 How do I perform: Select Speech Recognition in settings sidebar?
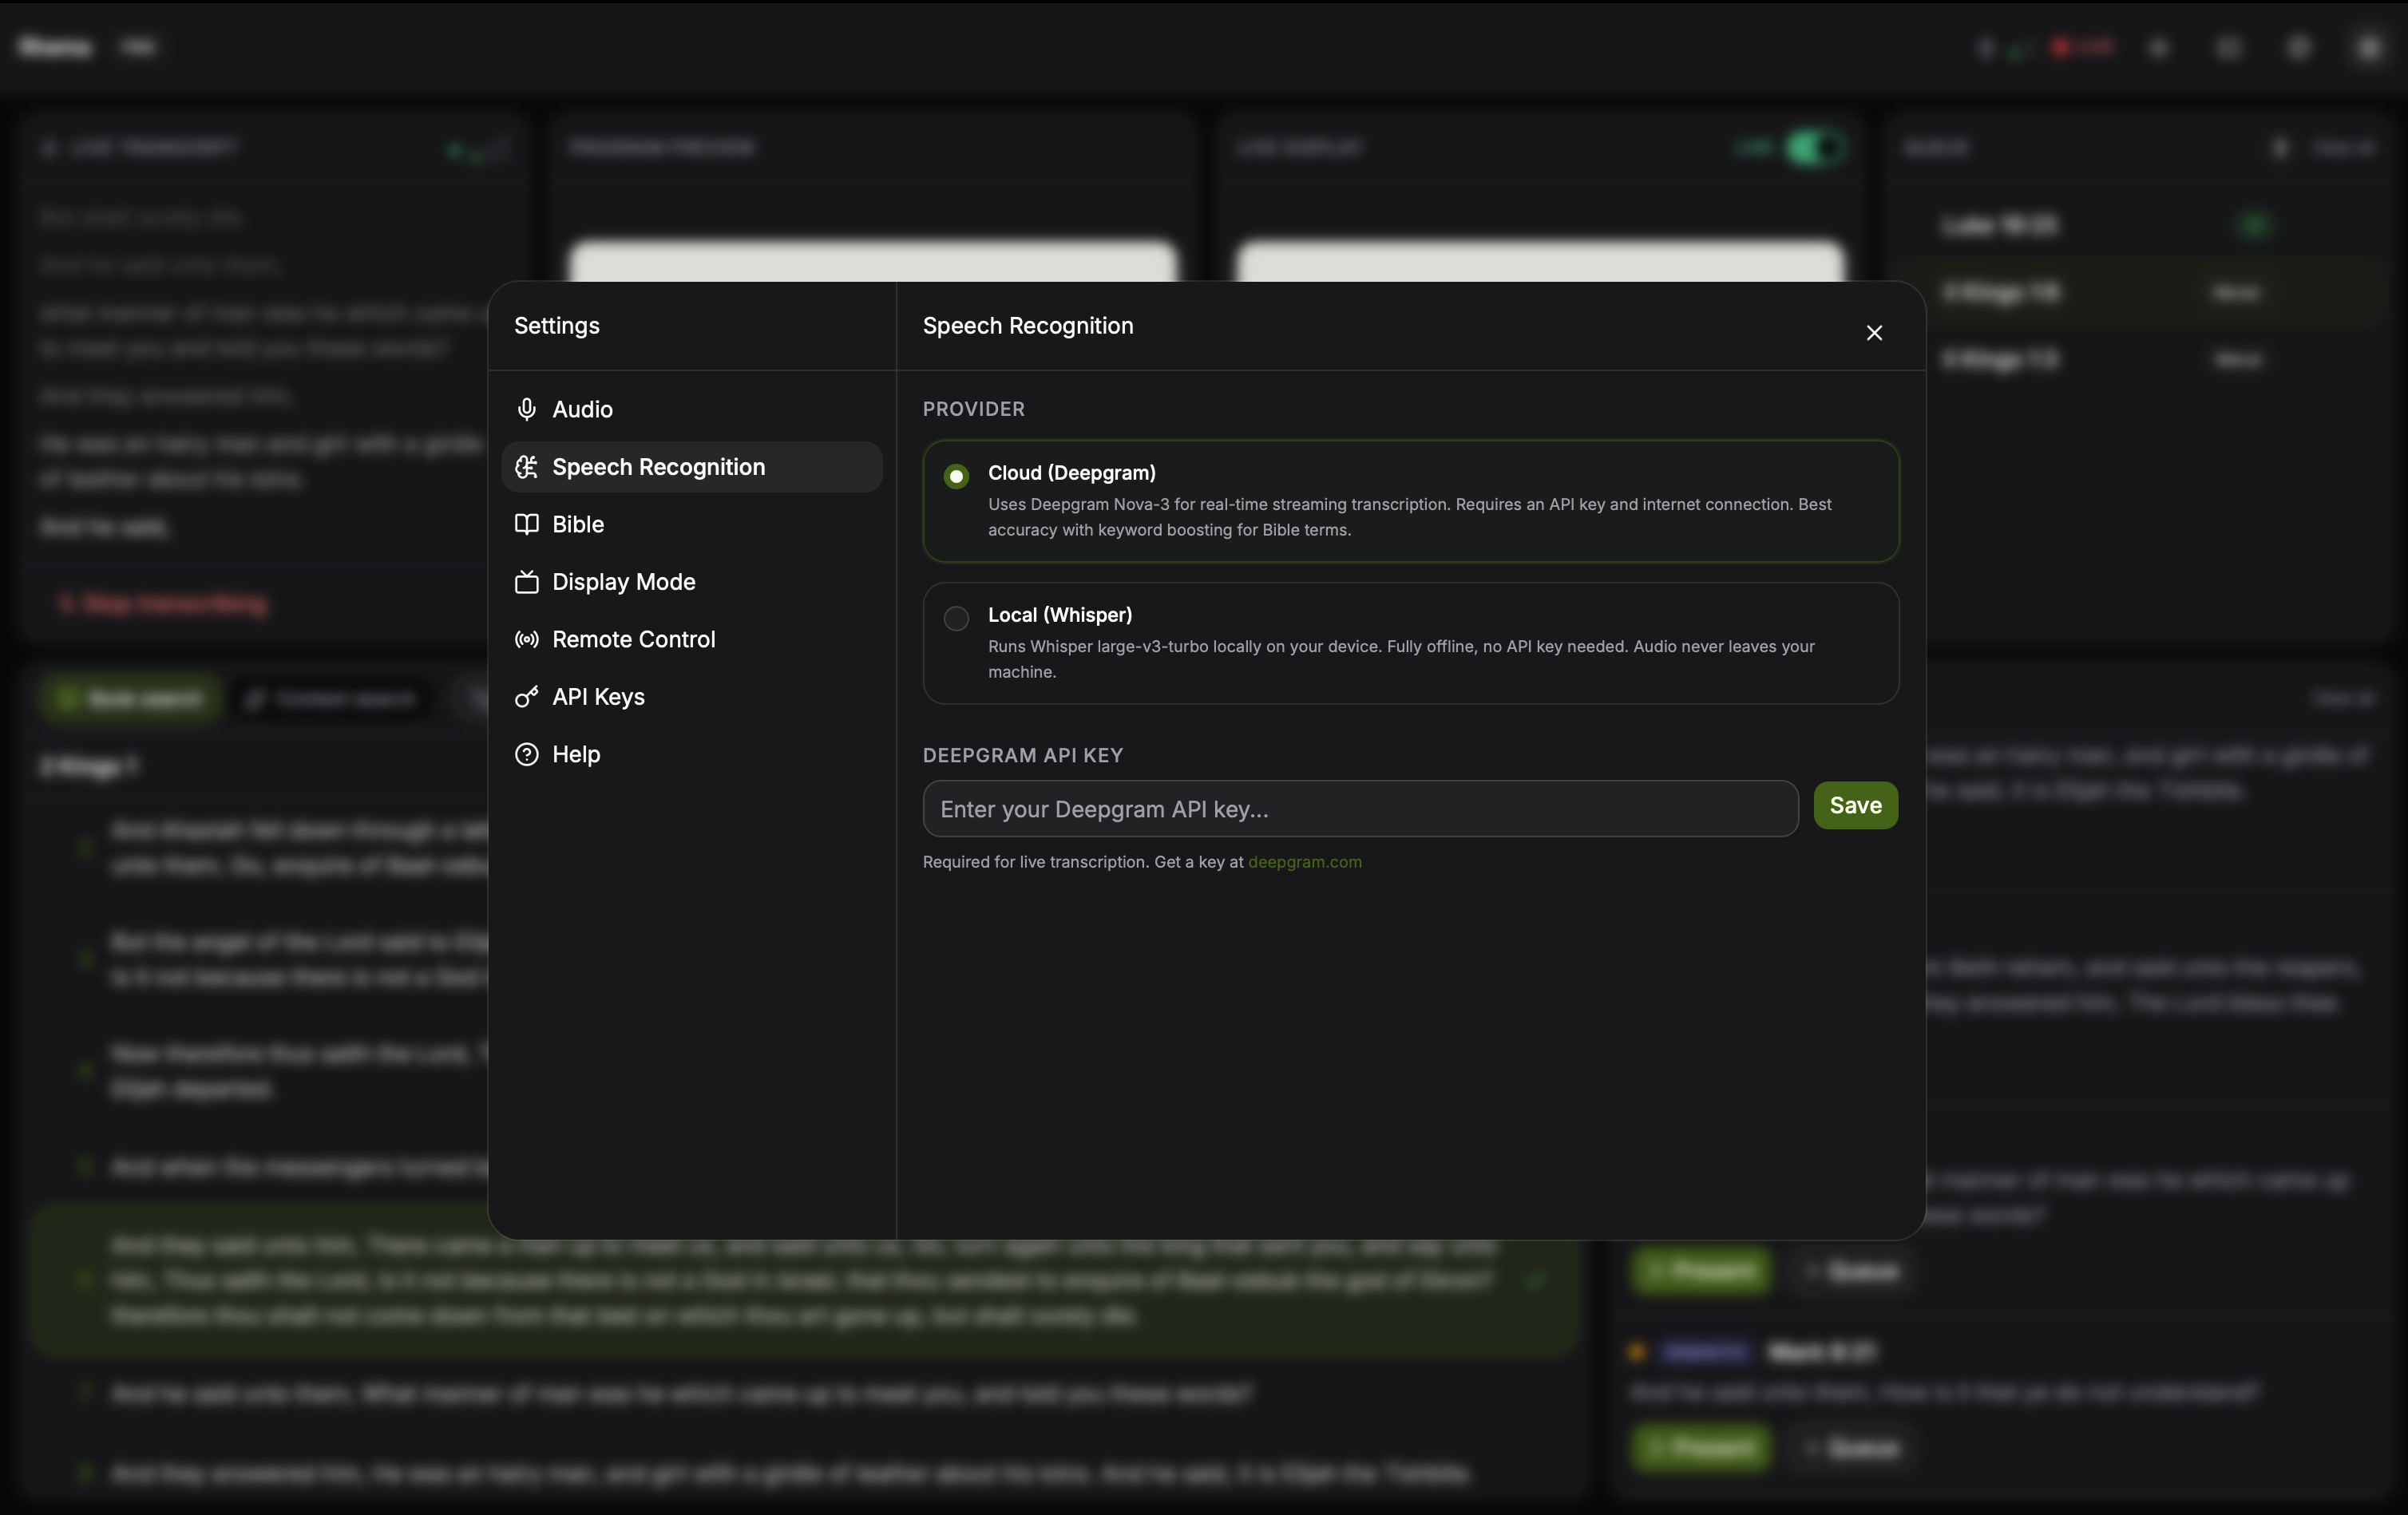[691, 467]
